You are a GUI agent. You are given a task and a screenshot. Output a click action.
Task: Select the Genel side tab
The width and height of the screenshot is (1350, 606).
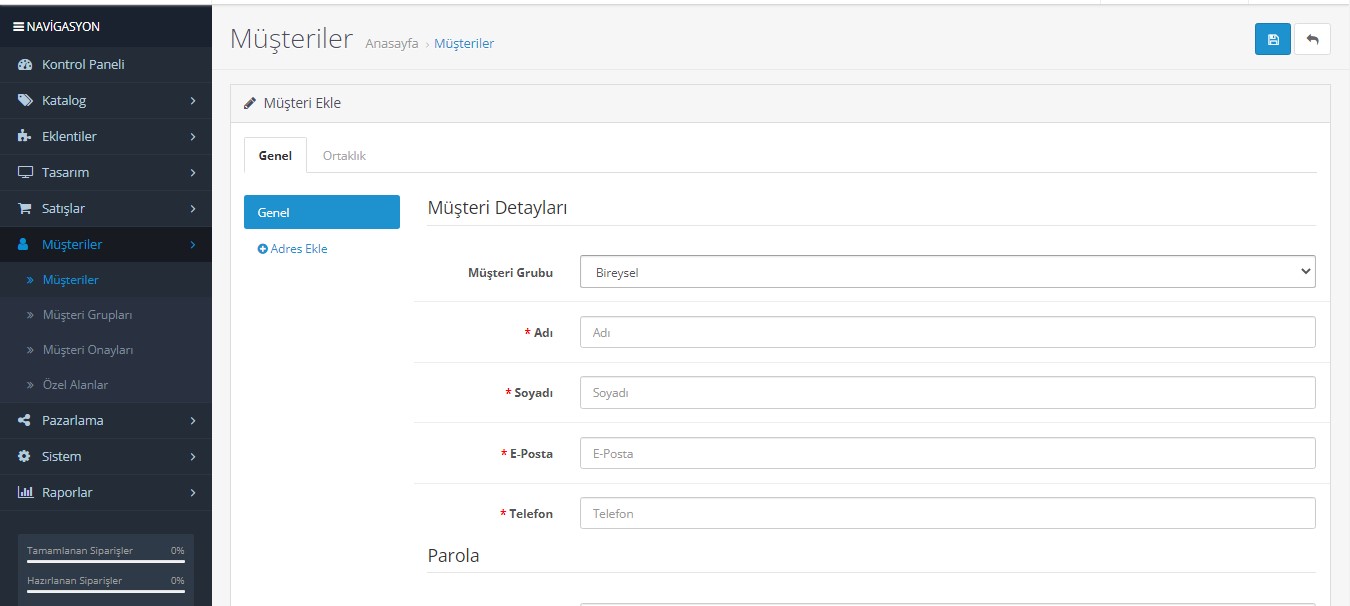tap(321, 212)
